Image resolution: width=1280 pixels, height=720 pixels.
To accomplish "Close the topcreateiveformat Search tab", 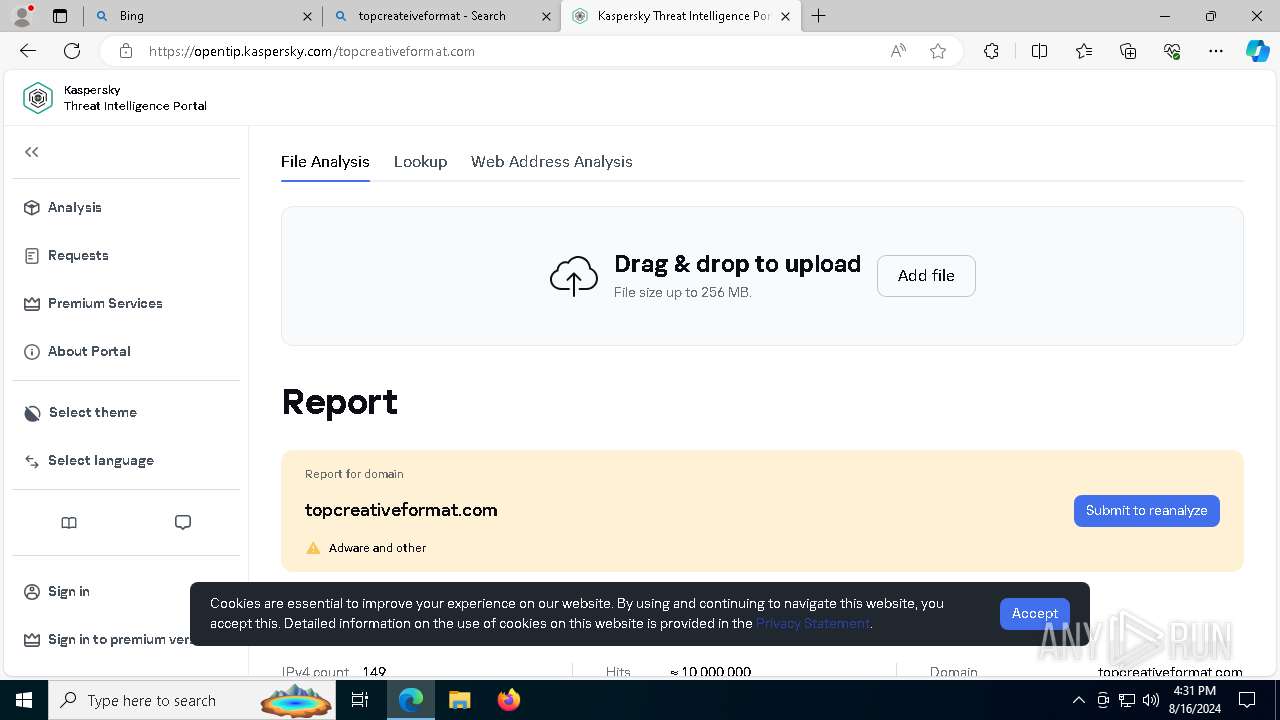I will 546,16.
